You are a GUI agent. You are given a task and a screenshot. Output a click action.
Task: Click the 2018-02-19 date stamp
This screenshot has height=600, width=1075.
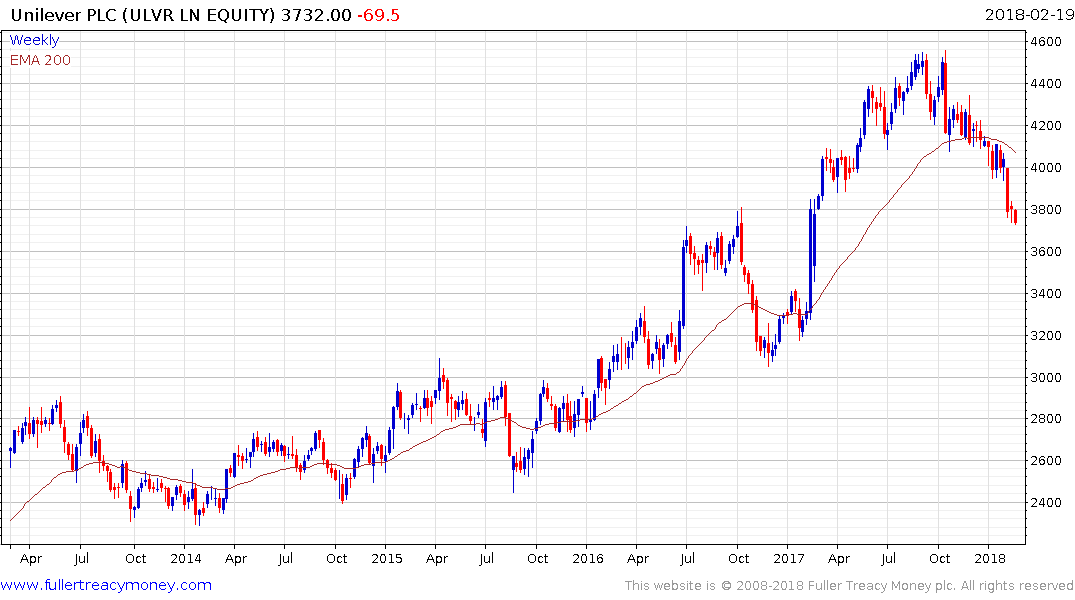click(x=1028, y=14)
